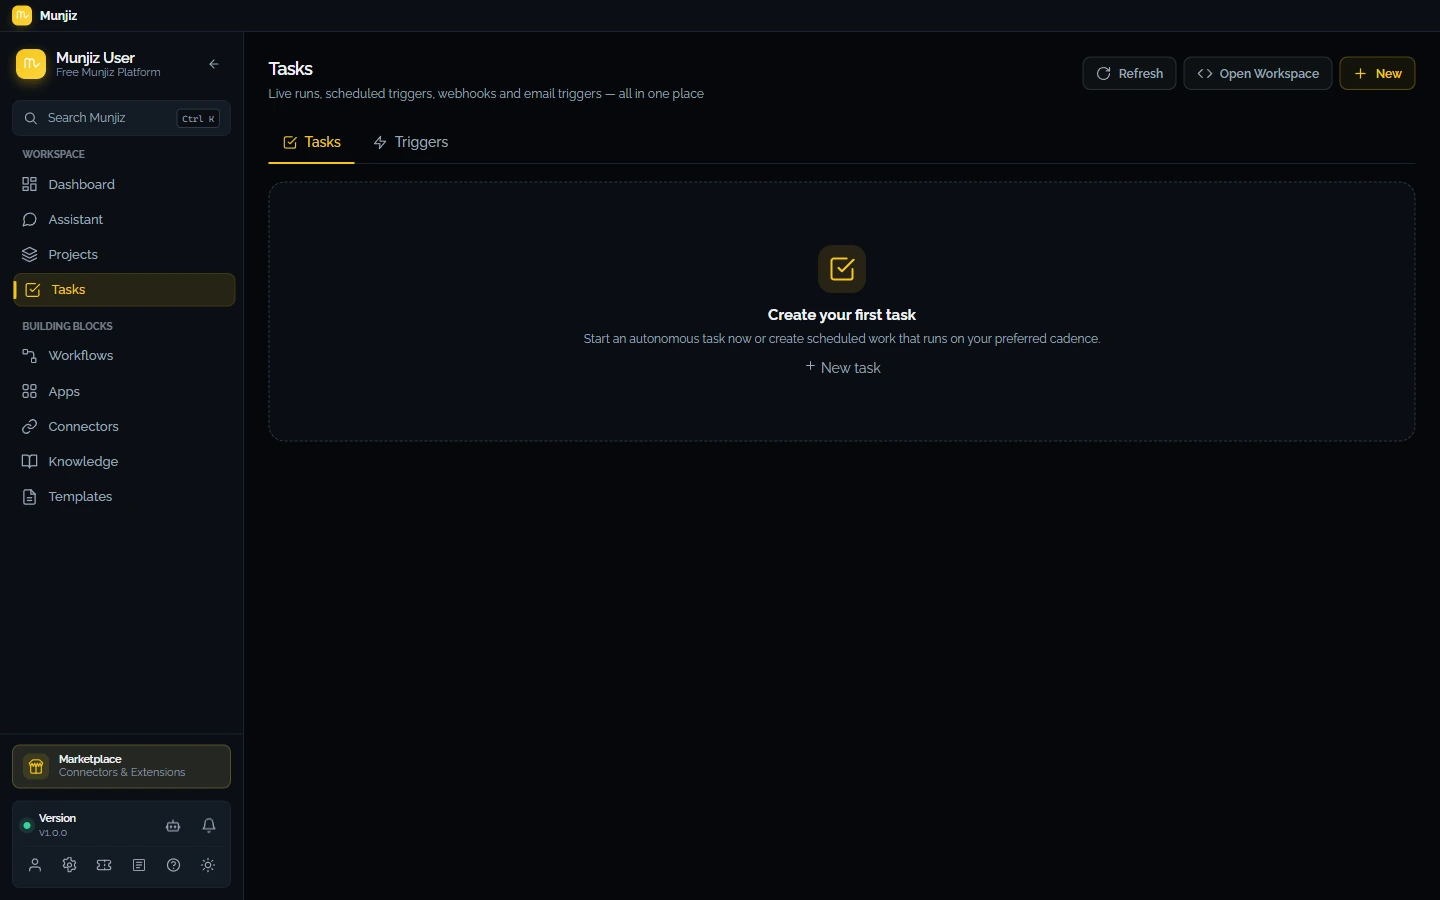Select the Tasks tab
Screen dimensions: 1440x900
point(312,142)
